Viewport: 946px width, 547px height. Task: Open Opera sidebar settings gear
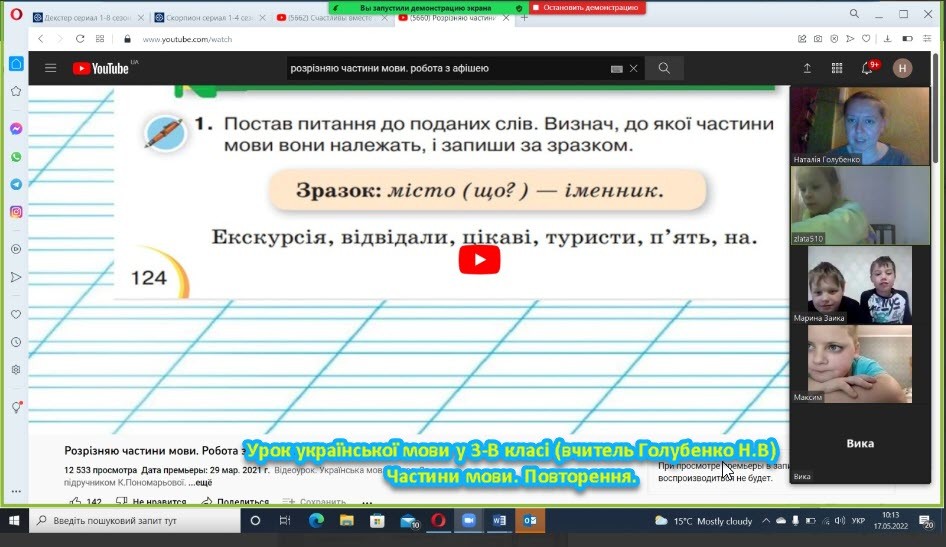coord(16,369)
